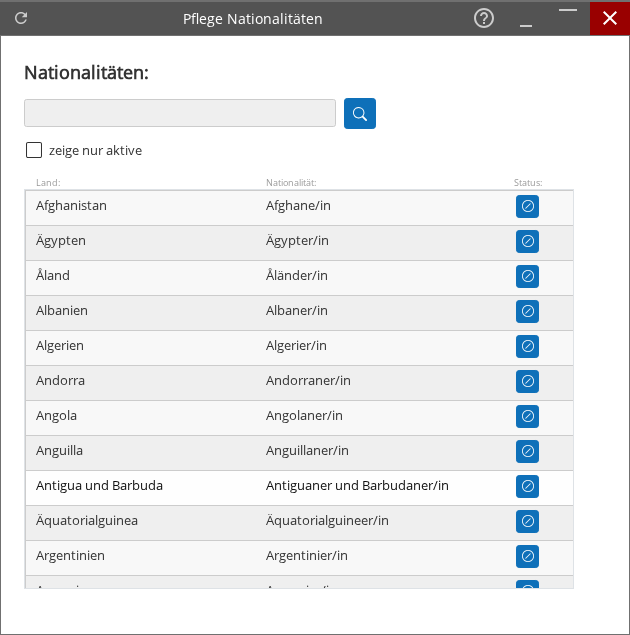Click status icon for Antigua und Barbuda

click(527, 486)
